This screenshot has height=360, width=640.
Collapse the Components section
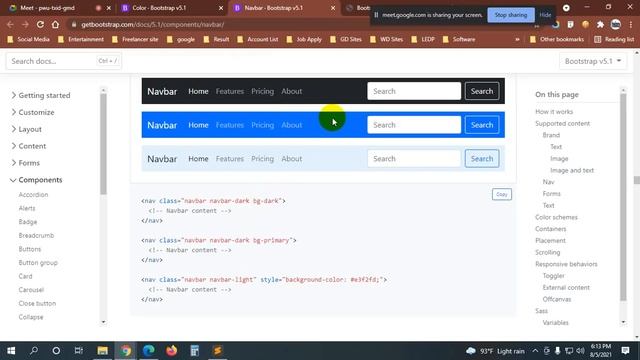click(x=36, y=180)
